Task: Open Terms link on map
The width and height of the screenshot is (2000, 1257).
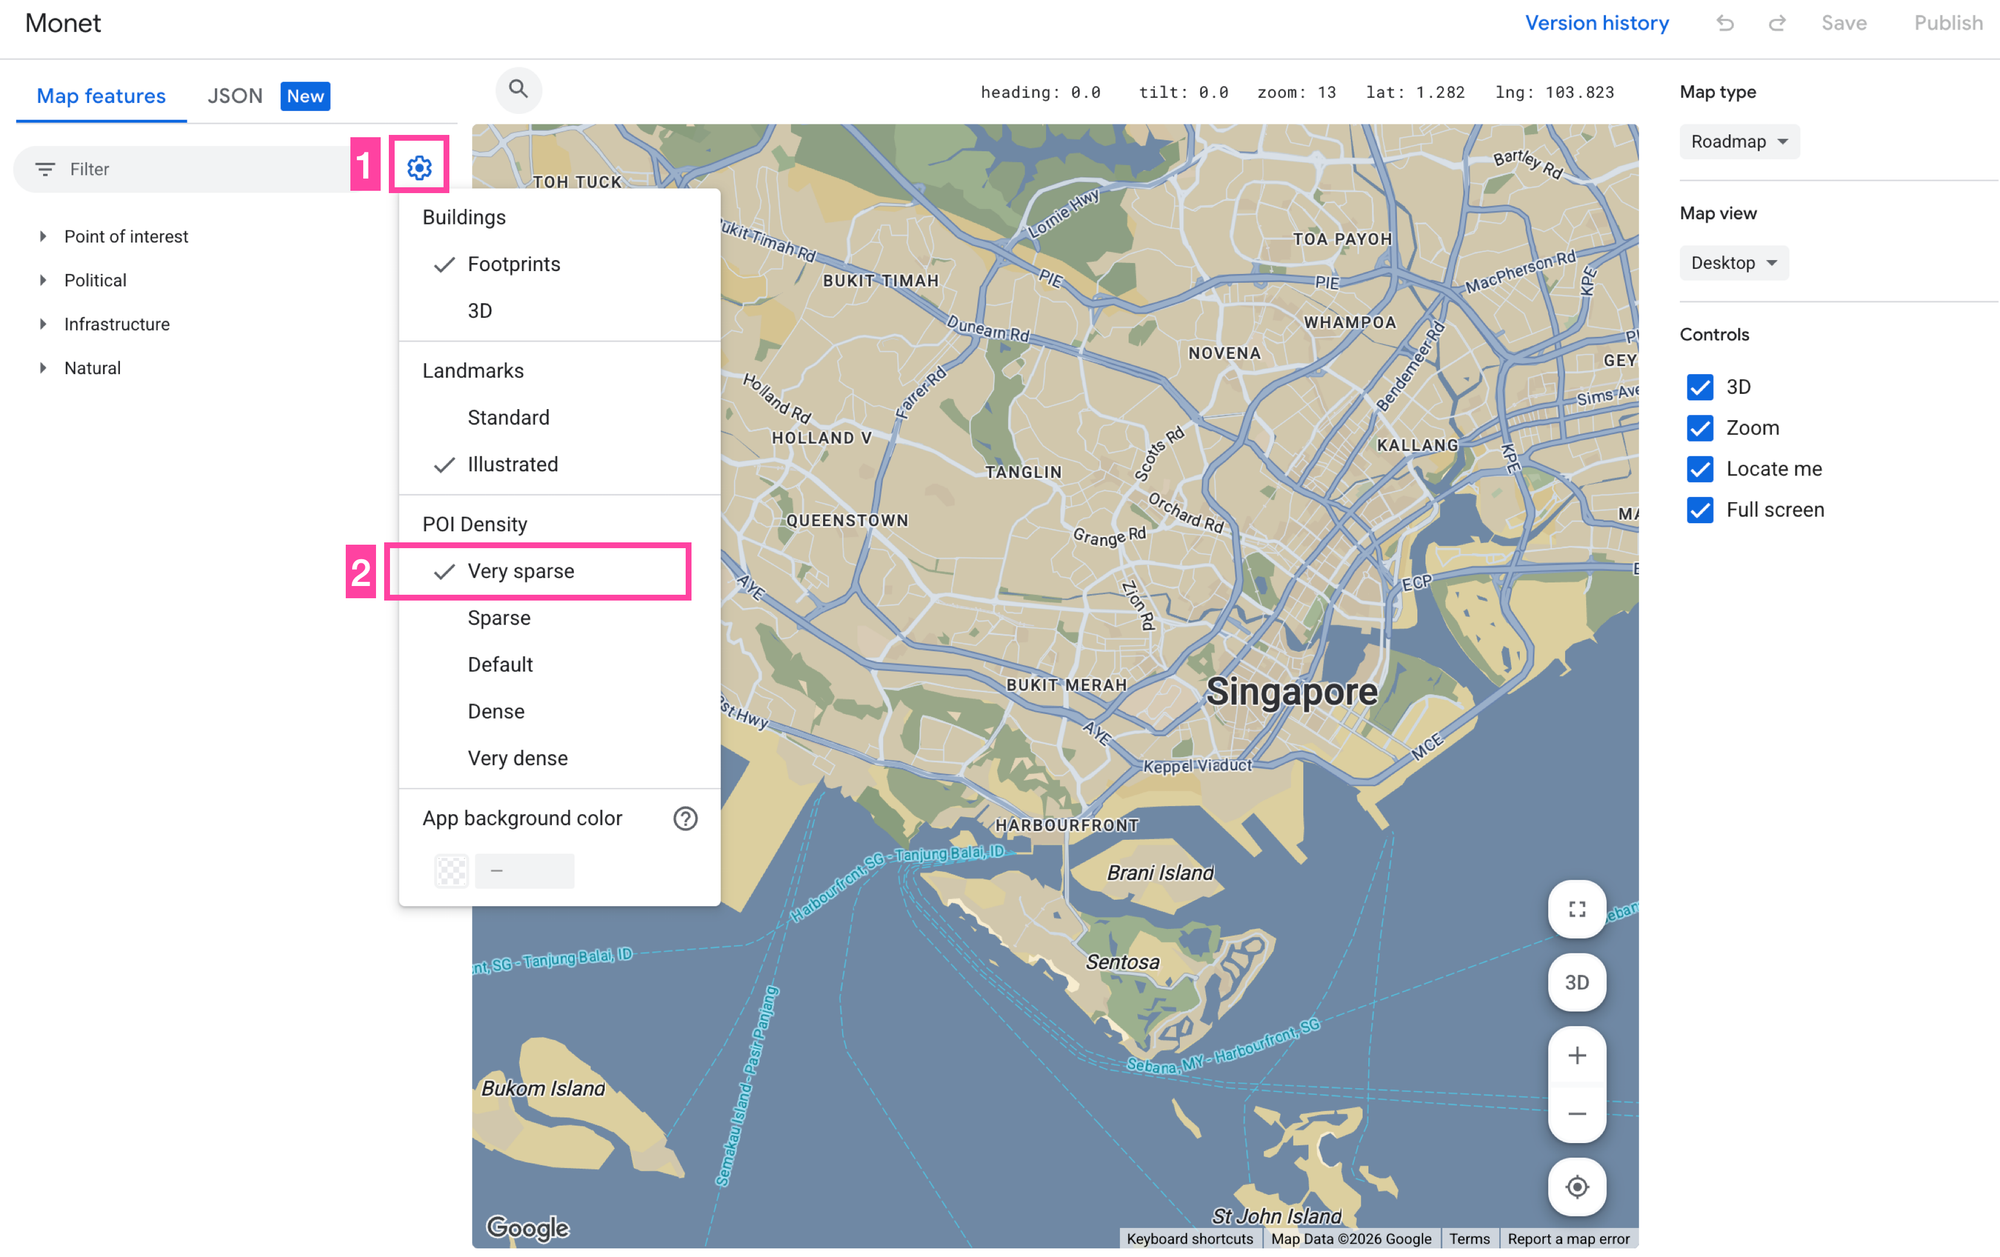Action: pyautogui.click(x=1469, y=1238)
